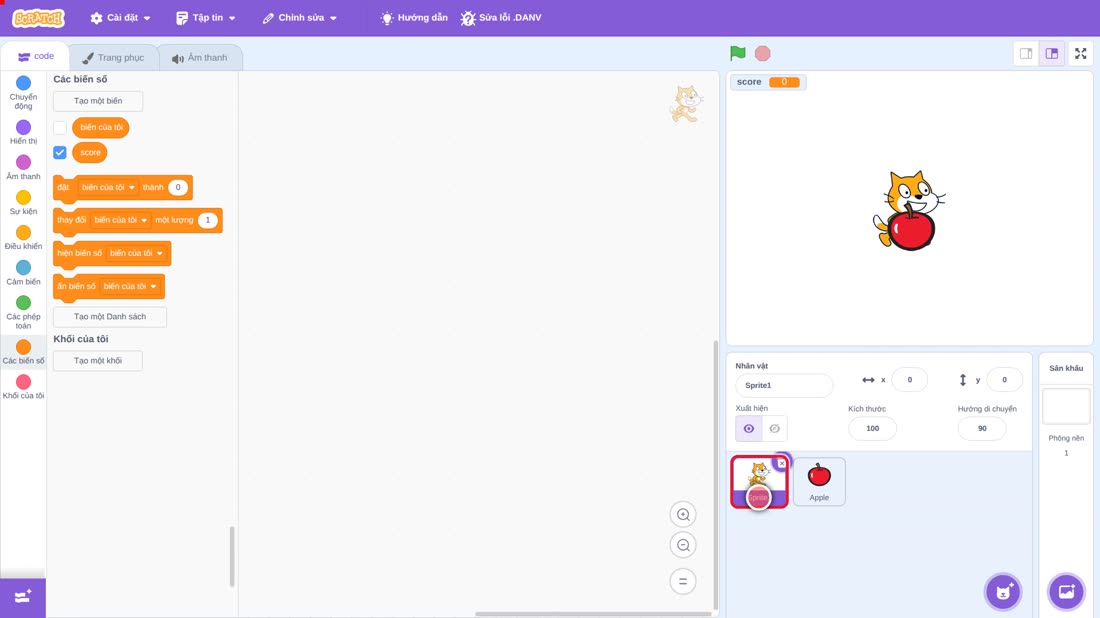Open the Tập tin menu
This screenshot has width=1100, height=618.
[x=206, y=18]
